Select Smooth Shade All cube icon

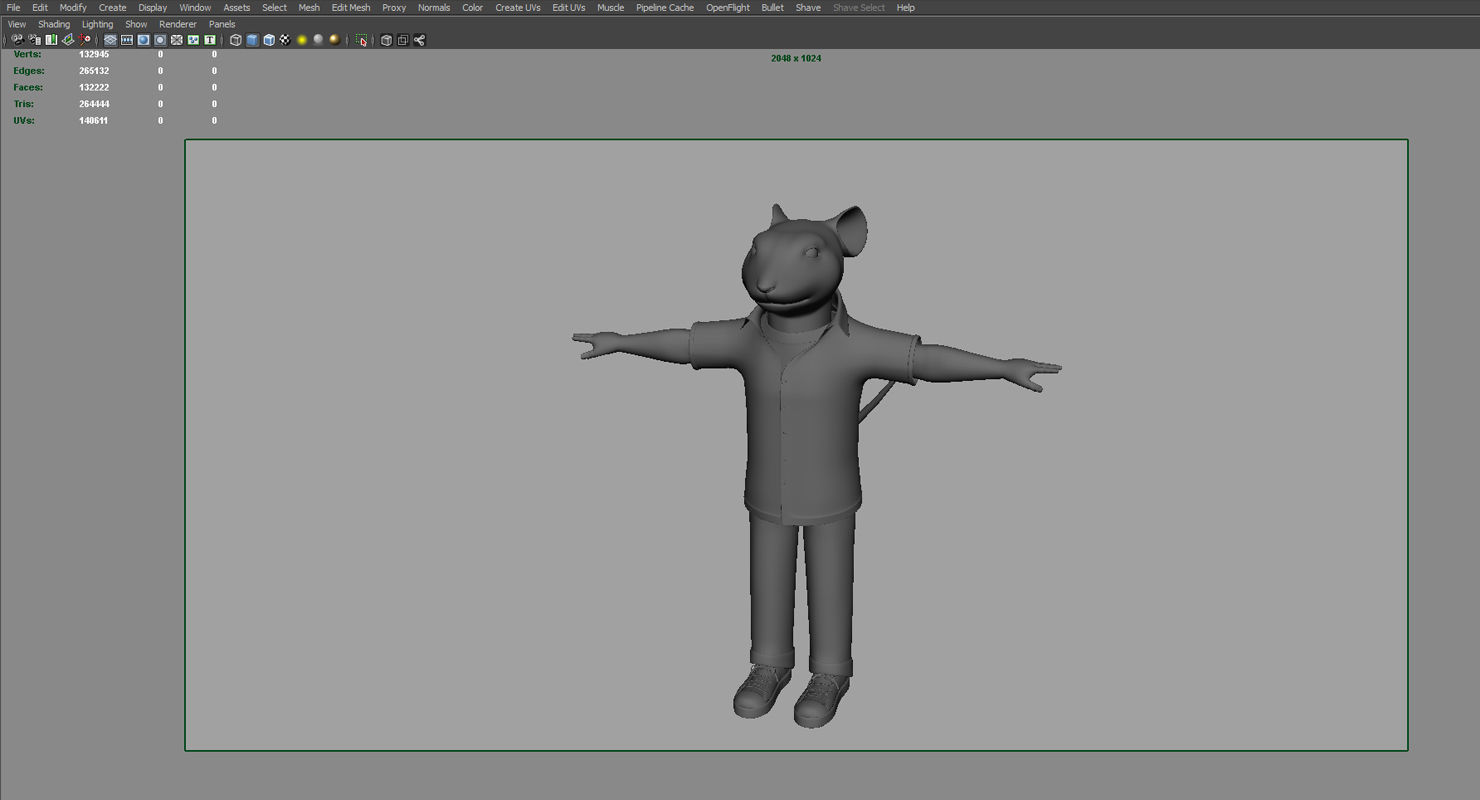[x=252, y=40]
